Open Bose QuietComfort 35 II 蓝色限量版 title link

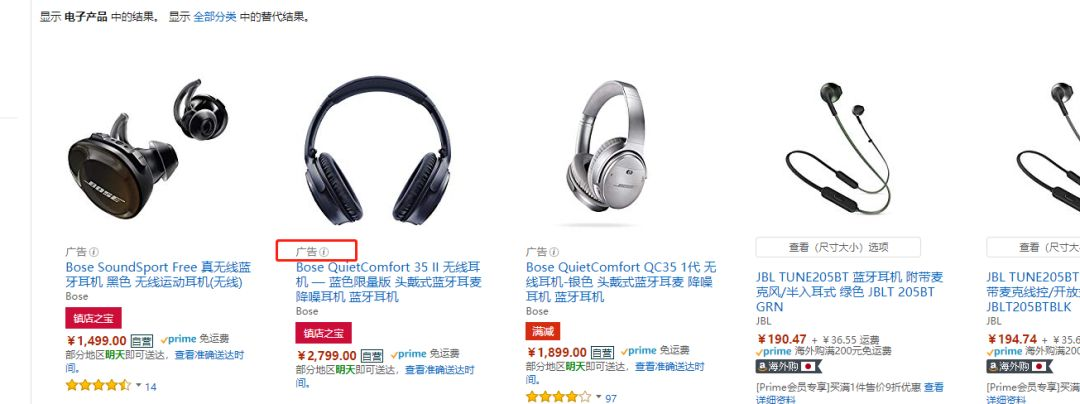pyautogui.click(x=388, y=282)
